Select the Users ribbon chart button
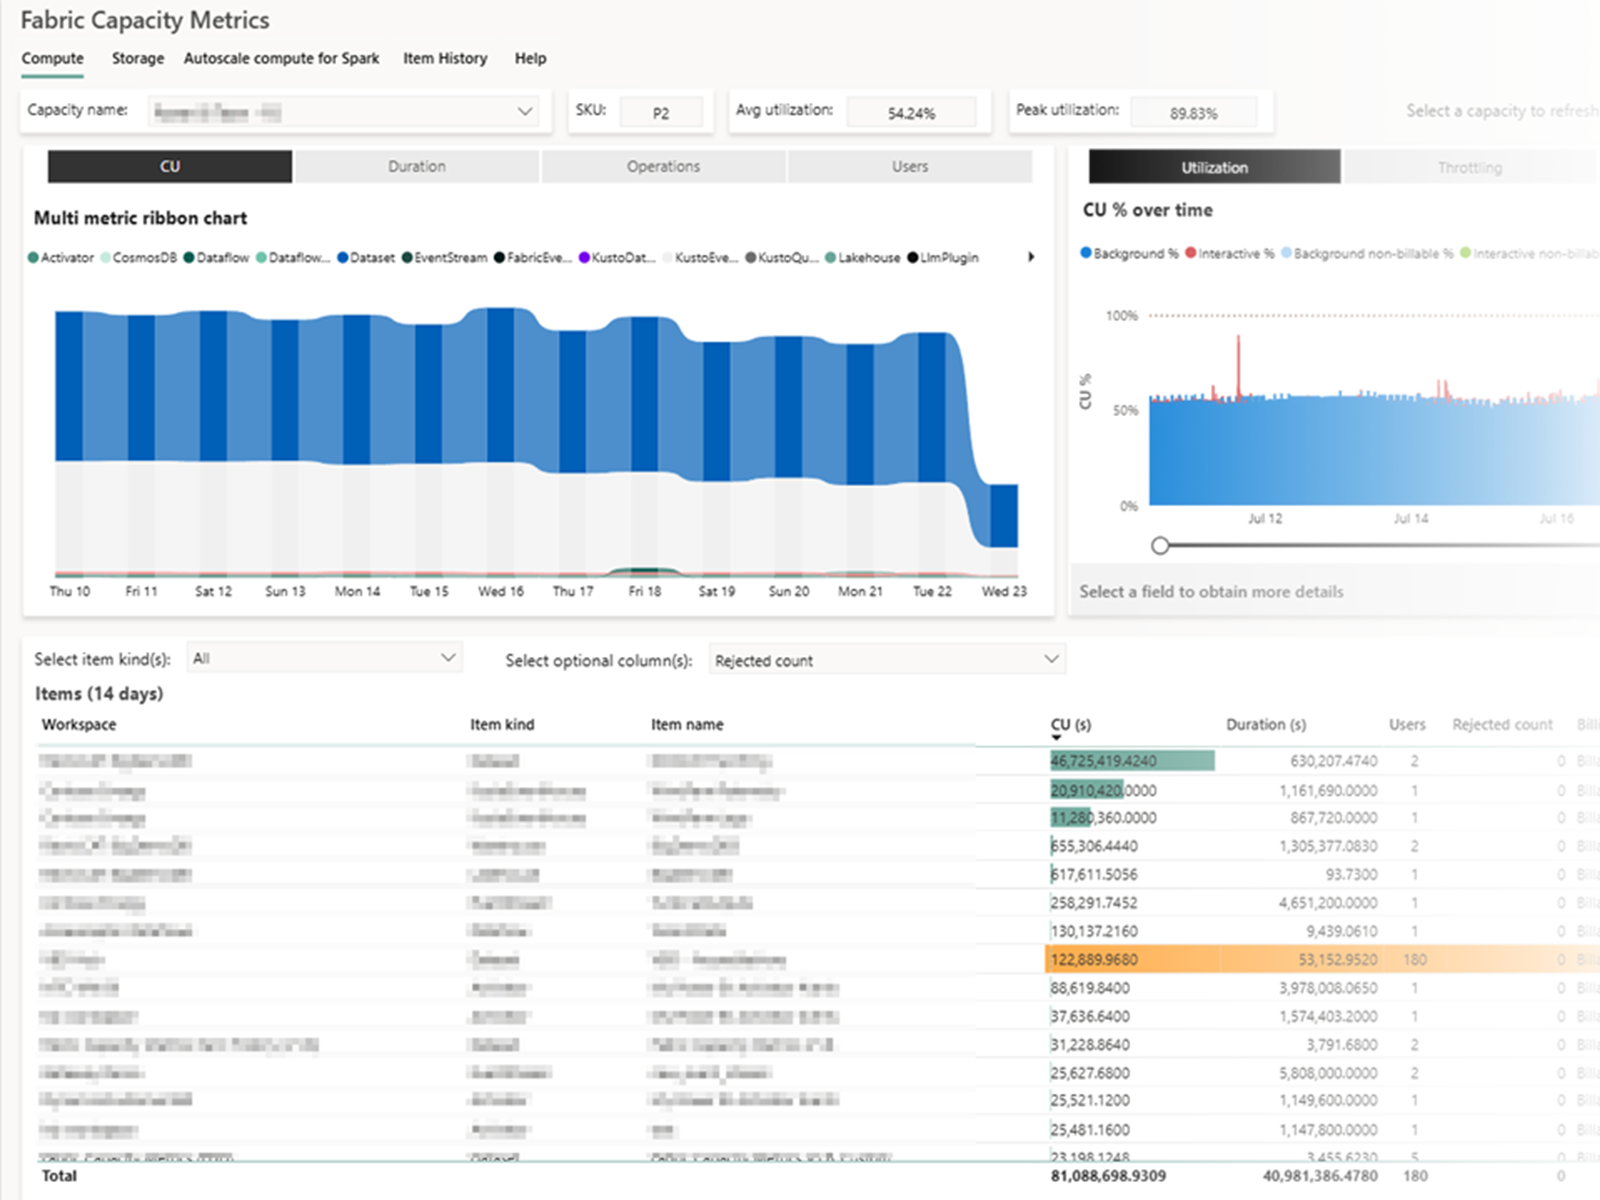1600x1200 pixels. (910, 166)
